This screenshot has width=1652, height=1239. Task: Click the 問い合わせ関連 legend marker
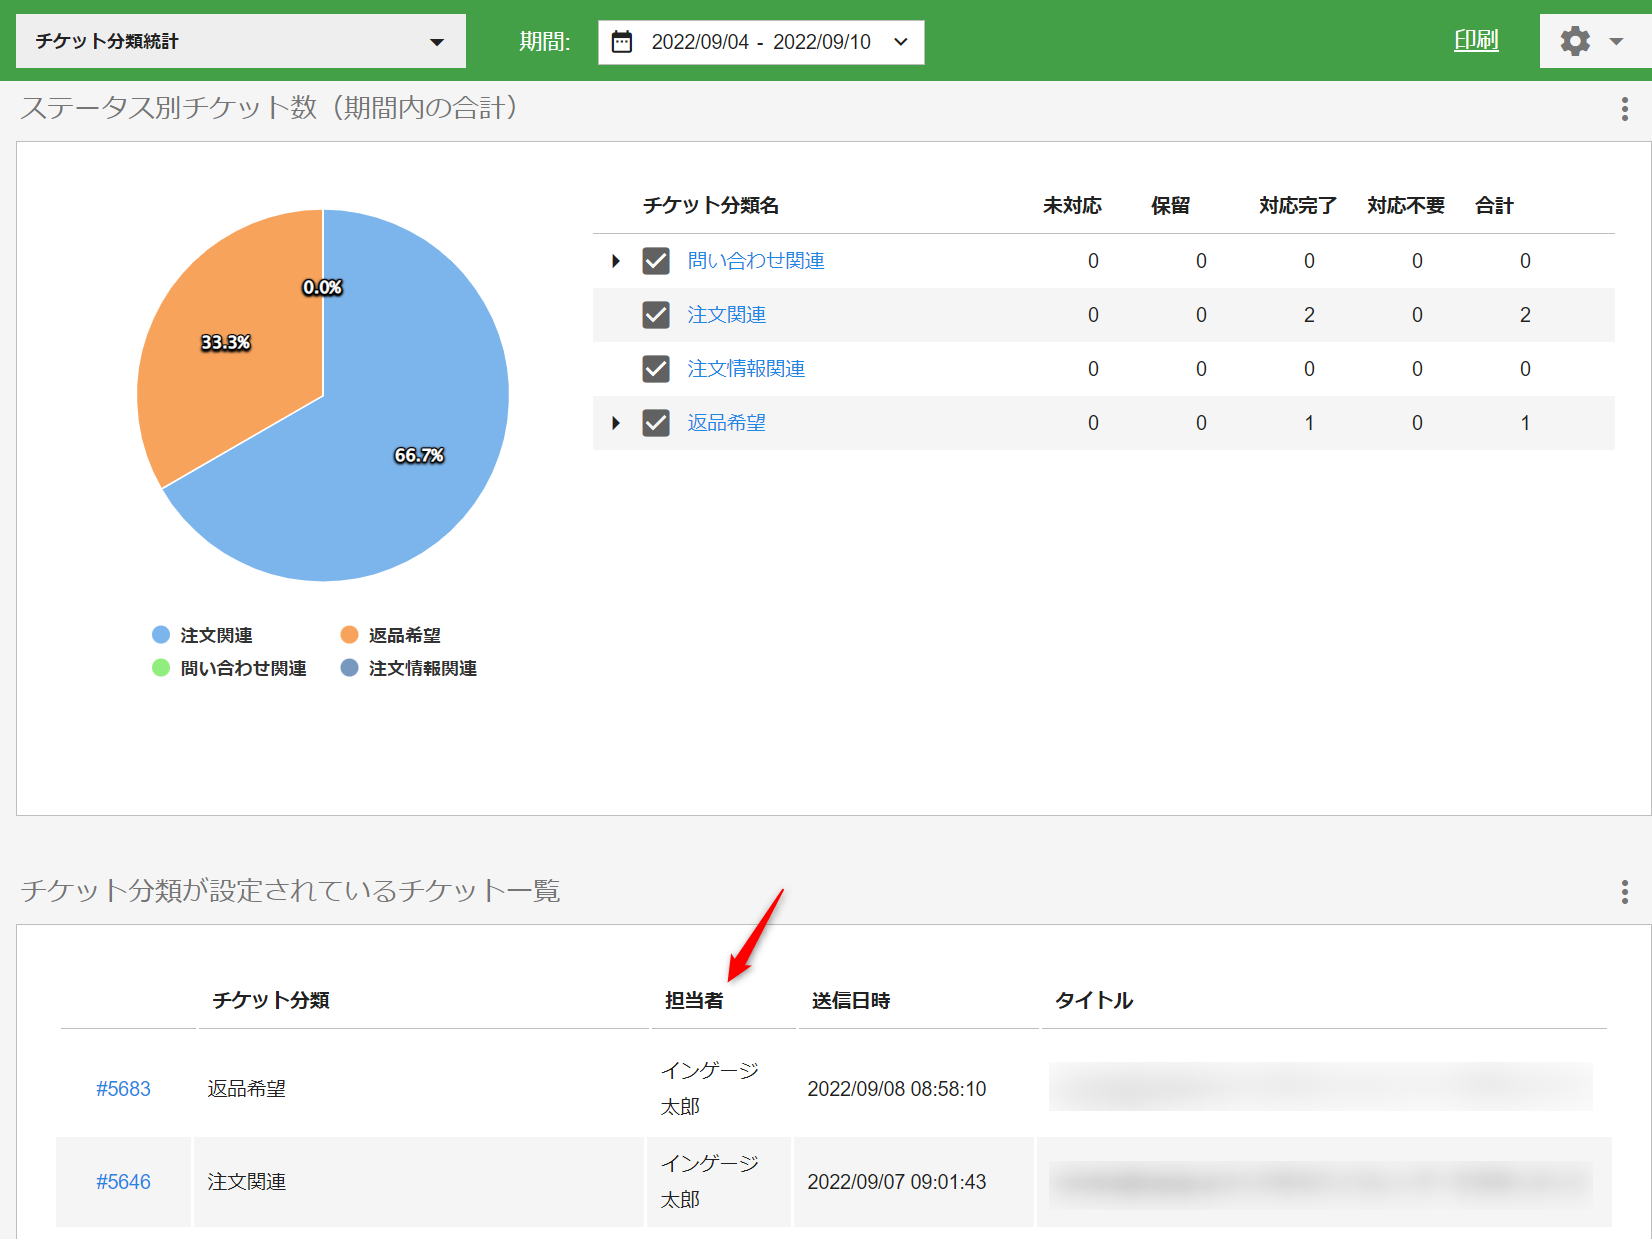pos(161,668)
